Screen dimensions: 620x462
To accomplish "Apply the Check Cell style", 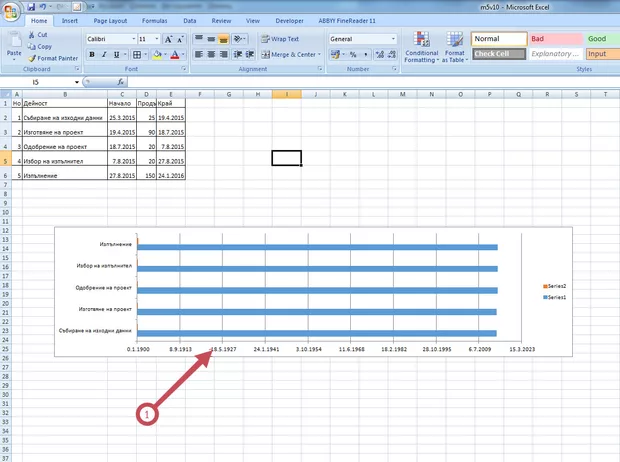I will 497,54.
